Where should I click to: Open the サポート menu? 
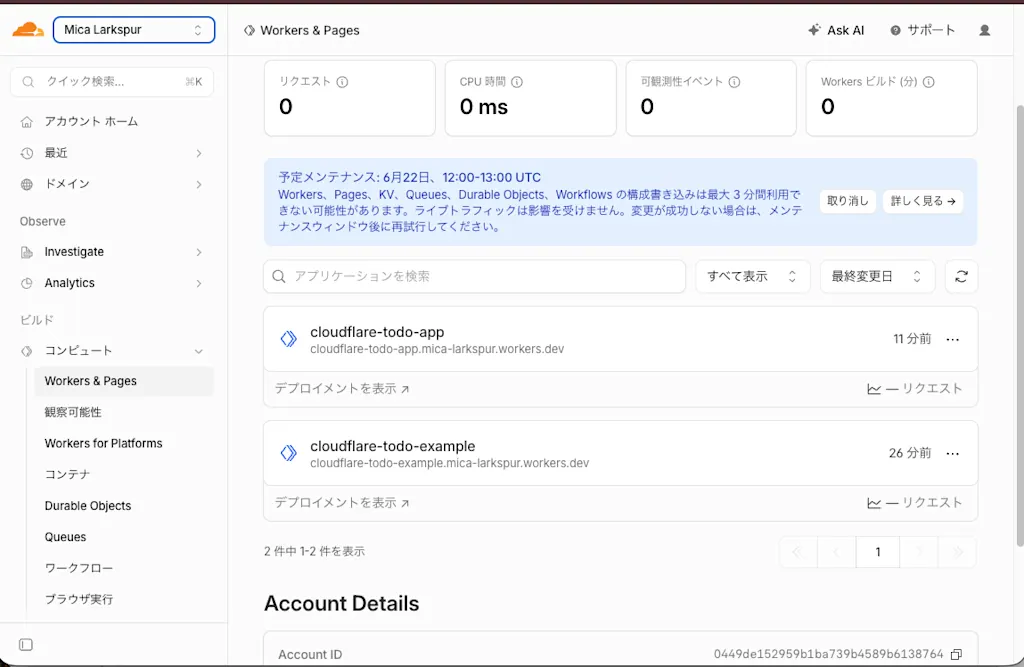point(922,30)
